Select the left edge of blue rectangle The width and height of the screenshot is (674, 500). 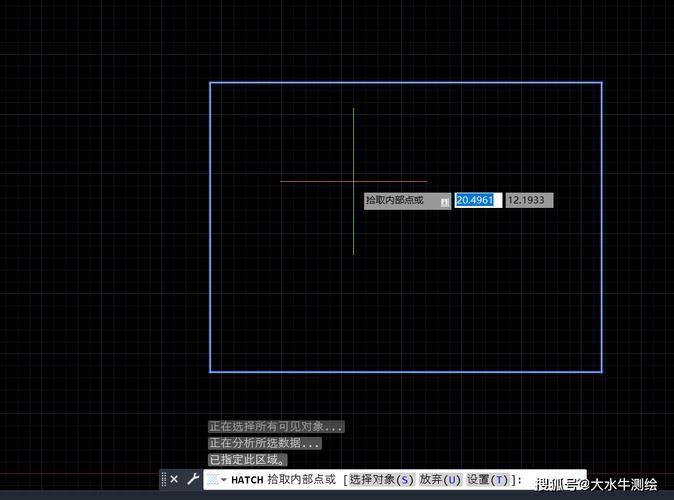coord(210,227)
